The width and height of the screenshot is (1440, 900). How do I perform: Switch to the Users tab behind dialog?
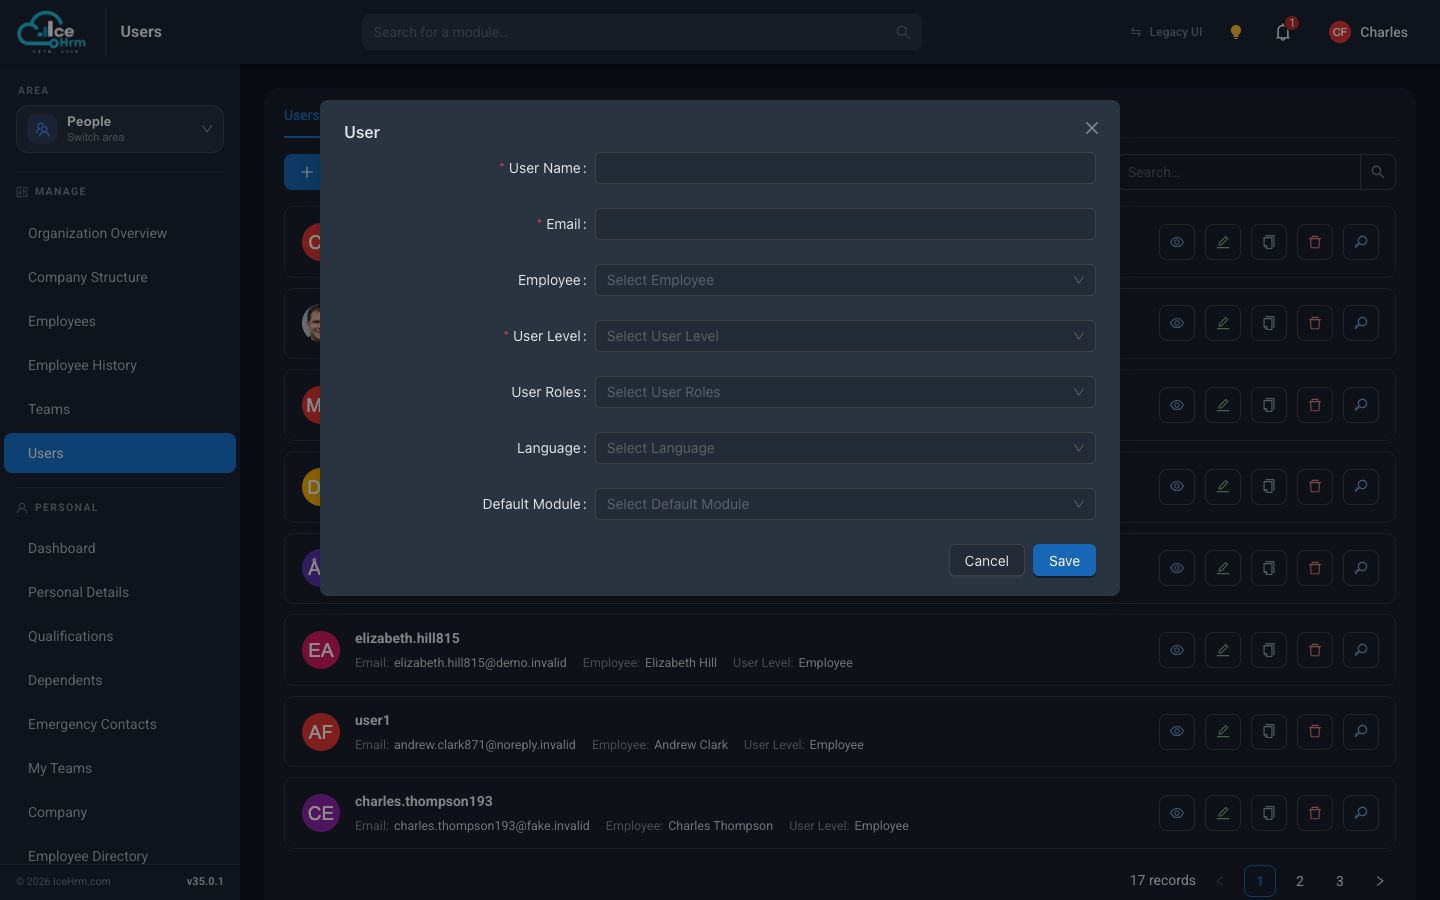tap(301, 115)
